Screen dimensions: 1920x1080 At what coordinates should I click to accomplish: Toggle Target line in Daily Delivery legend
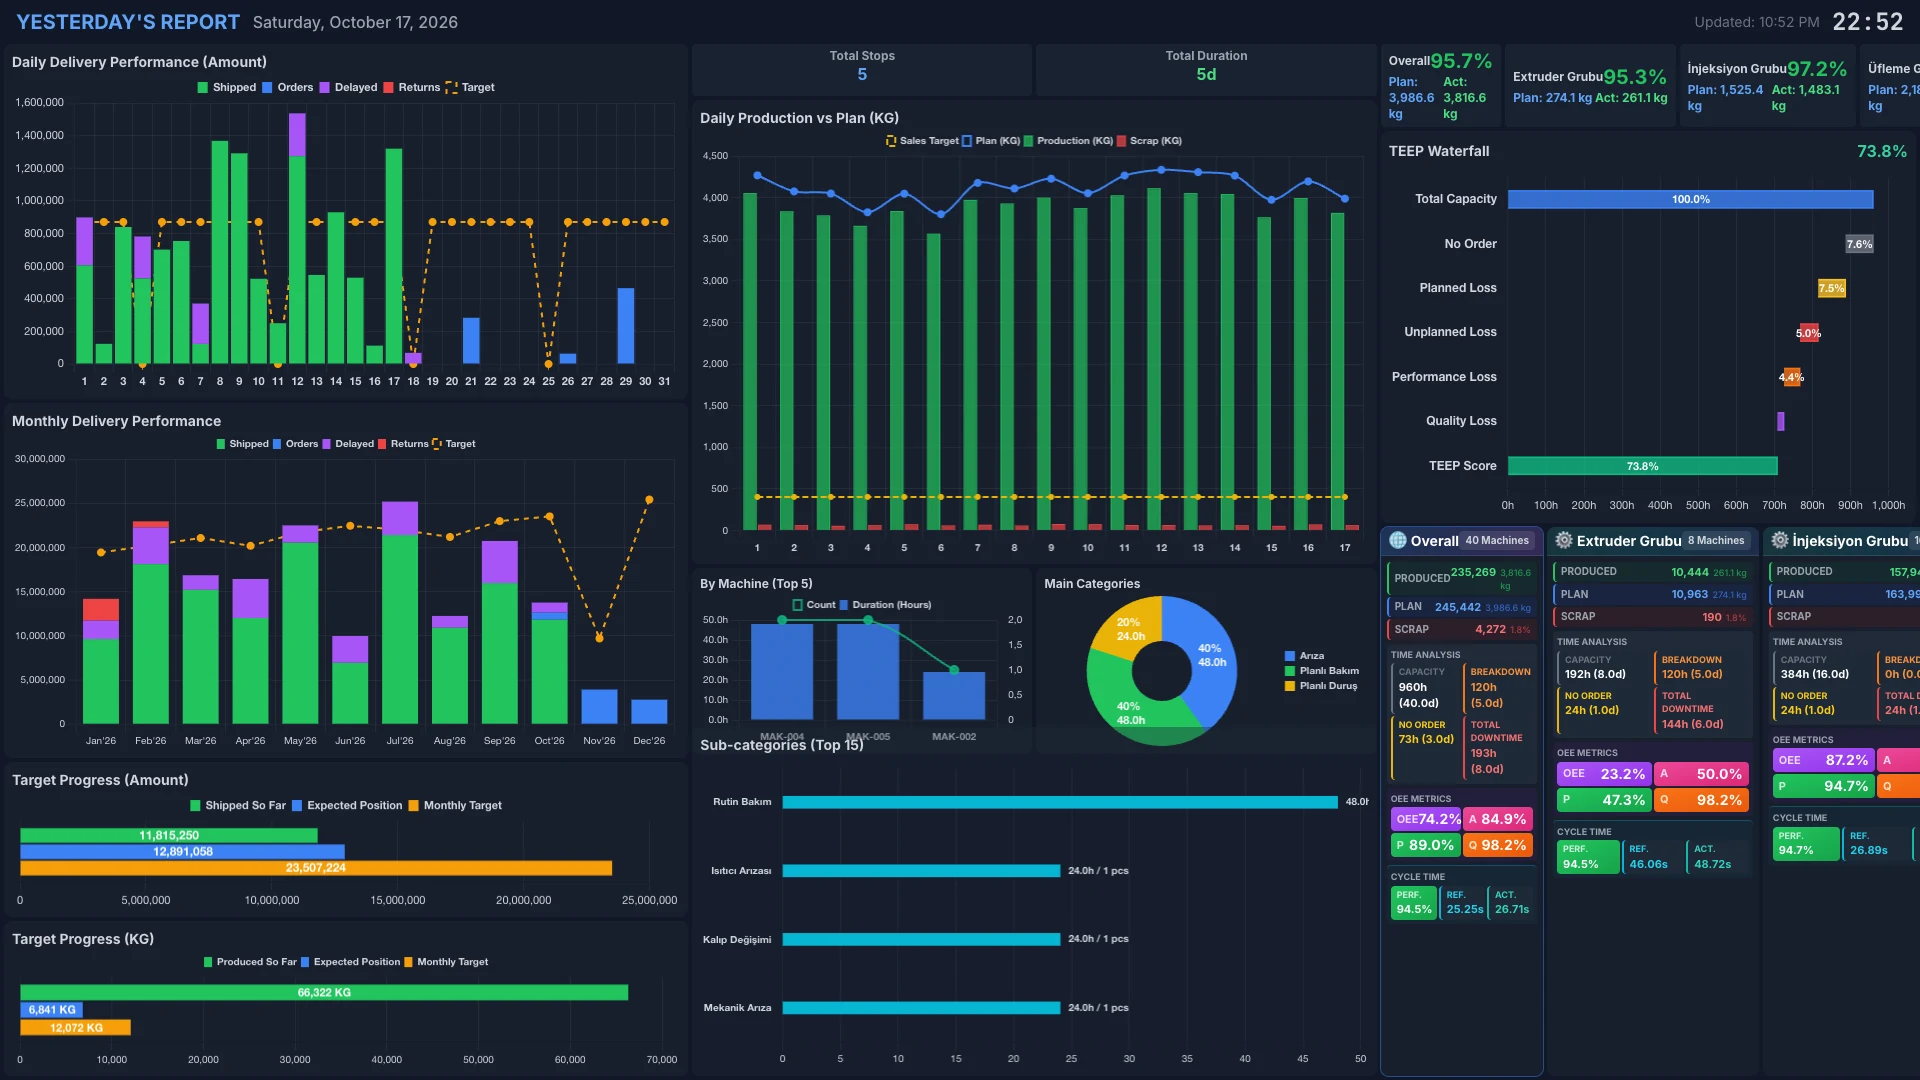pos(470,88)
